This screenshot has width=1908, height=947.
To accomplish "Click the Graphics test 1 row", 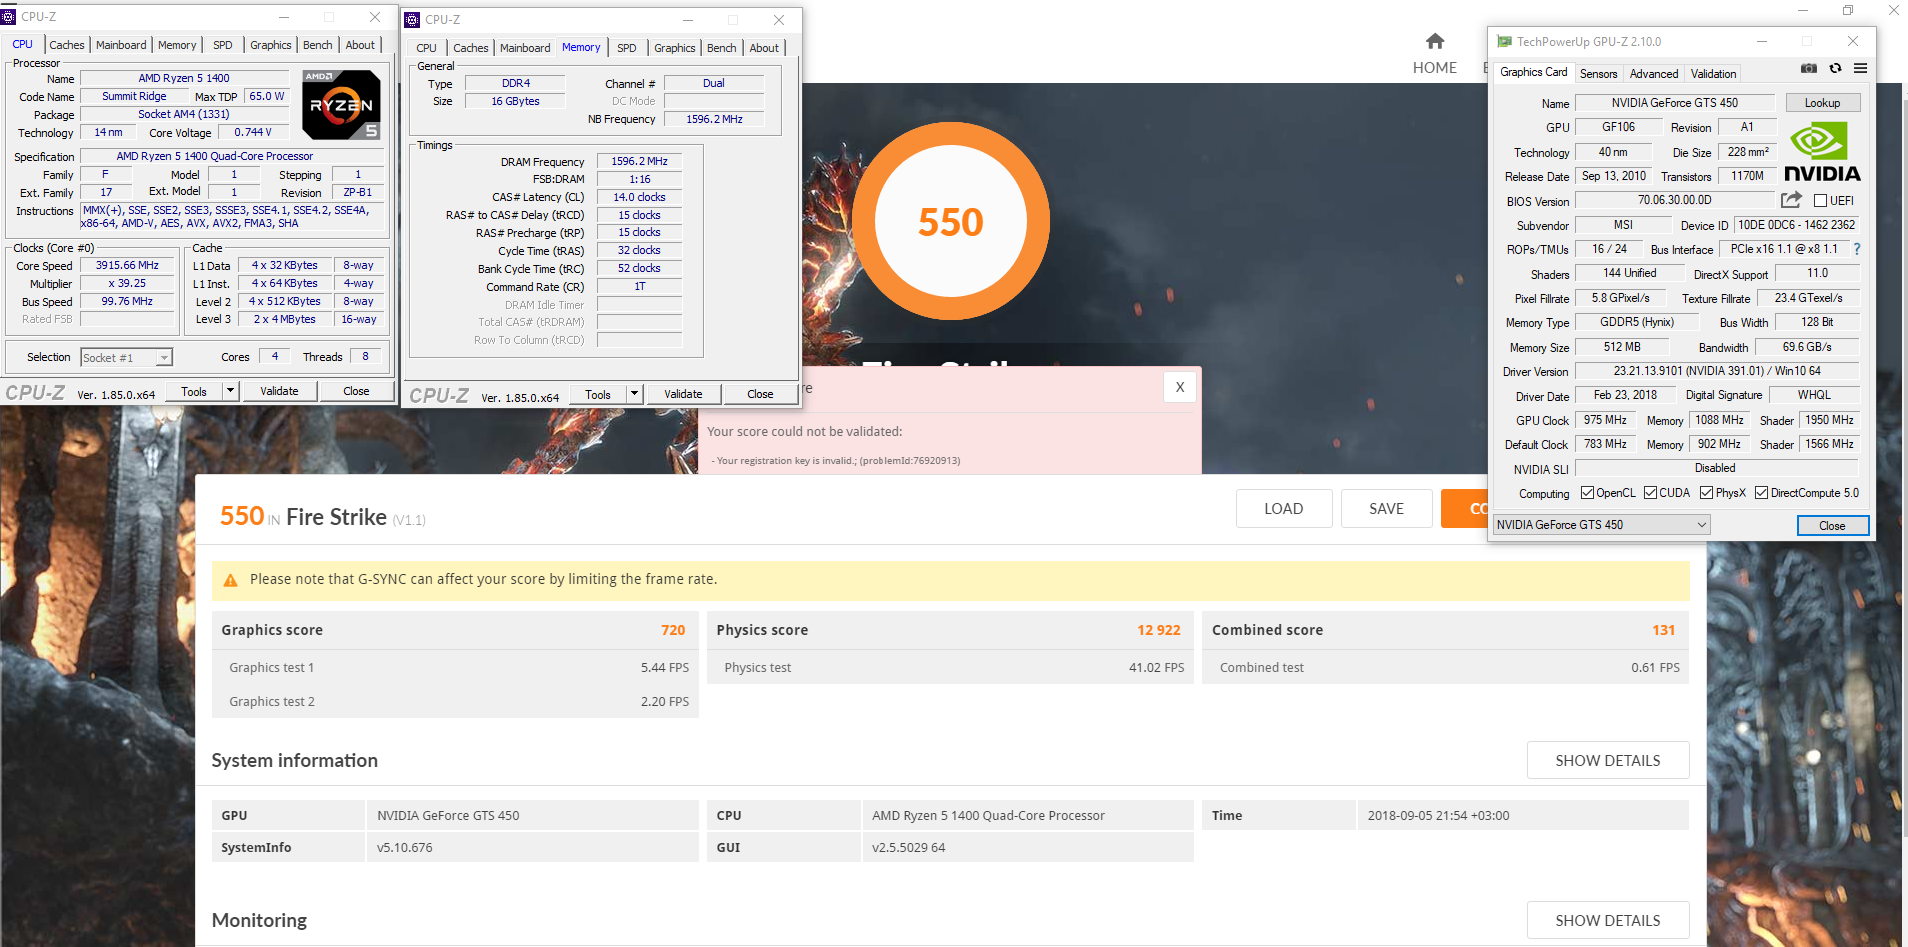I will [x=456, y=667].
